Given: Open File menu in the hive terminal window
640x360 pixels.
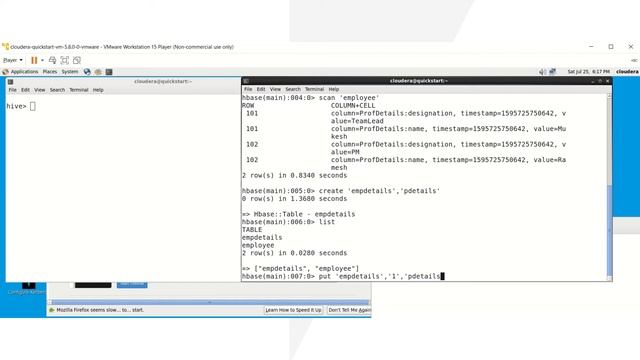Looking at the screenshot, I should pos(13,90).
